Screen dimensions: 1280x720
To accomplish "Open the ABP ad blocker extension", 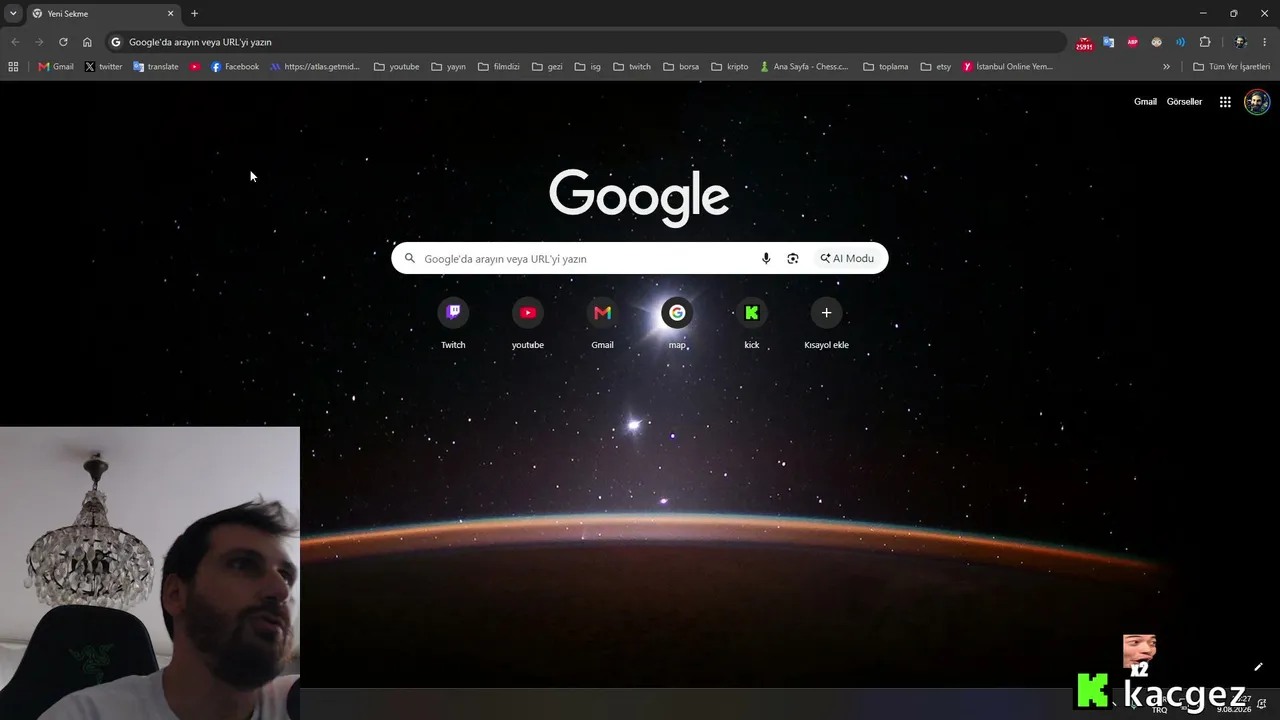I will point(1132,42).
